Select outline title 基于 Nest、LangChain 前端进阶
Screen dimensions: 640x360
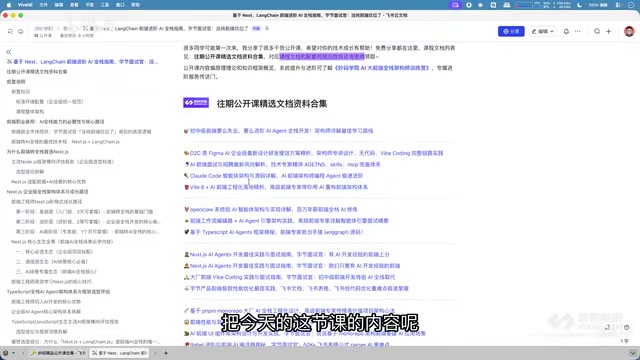(x=82, y=62)
